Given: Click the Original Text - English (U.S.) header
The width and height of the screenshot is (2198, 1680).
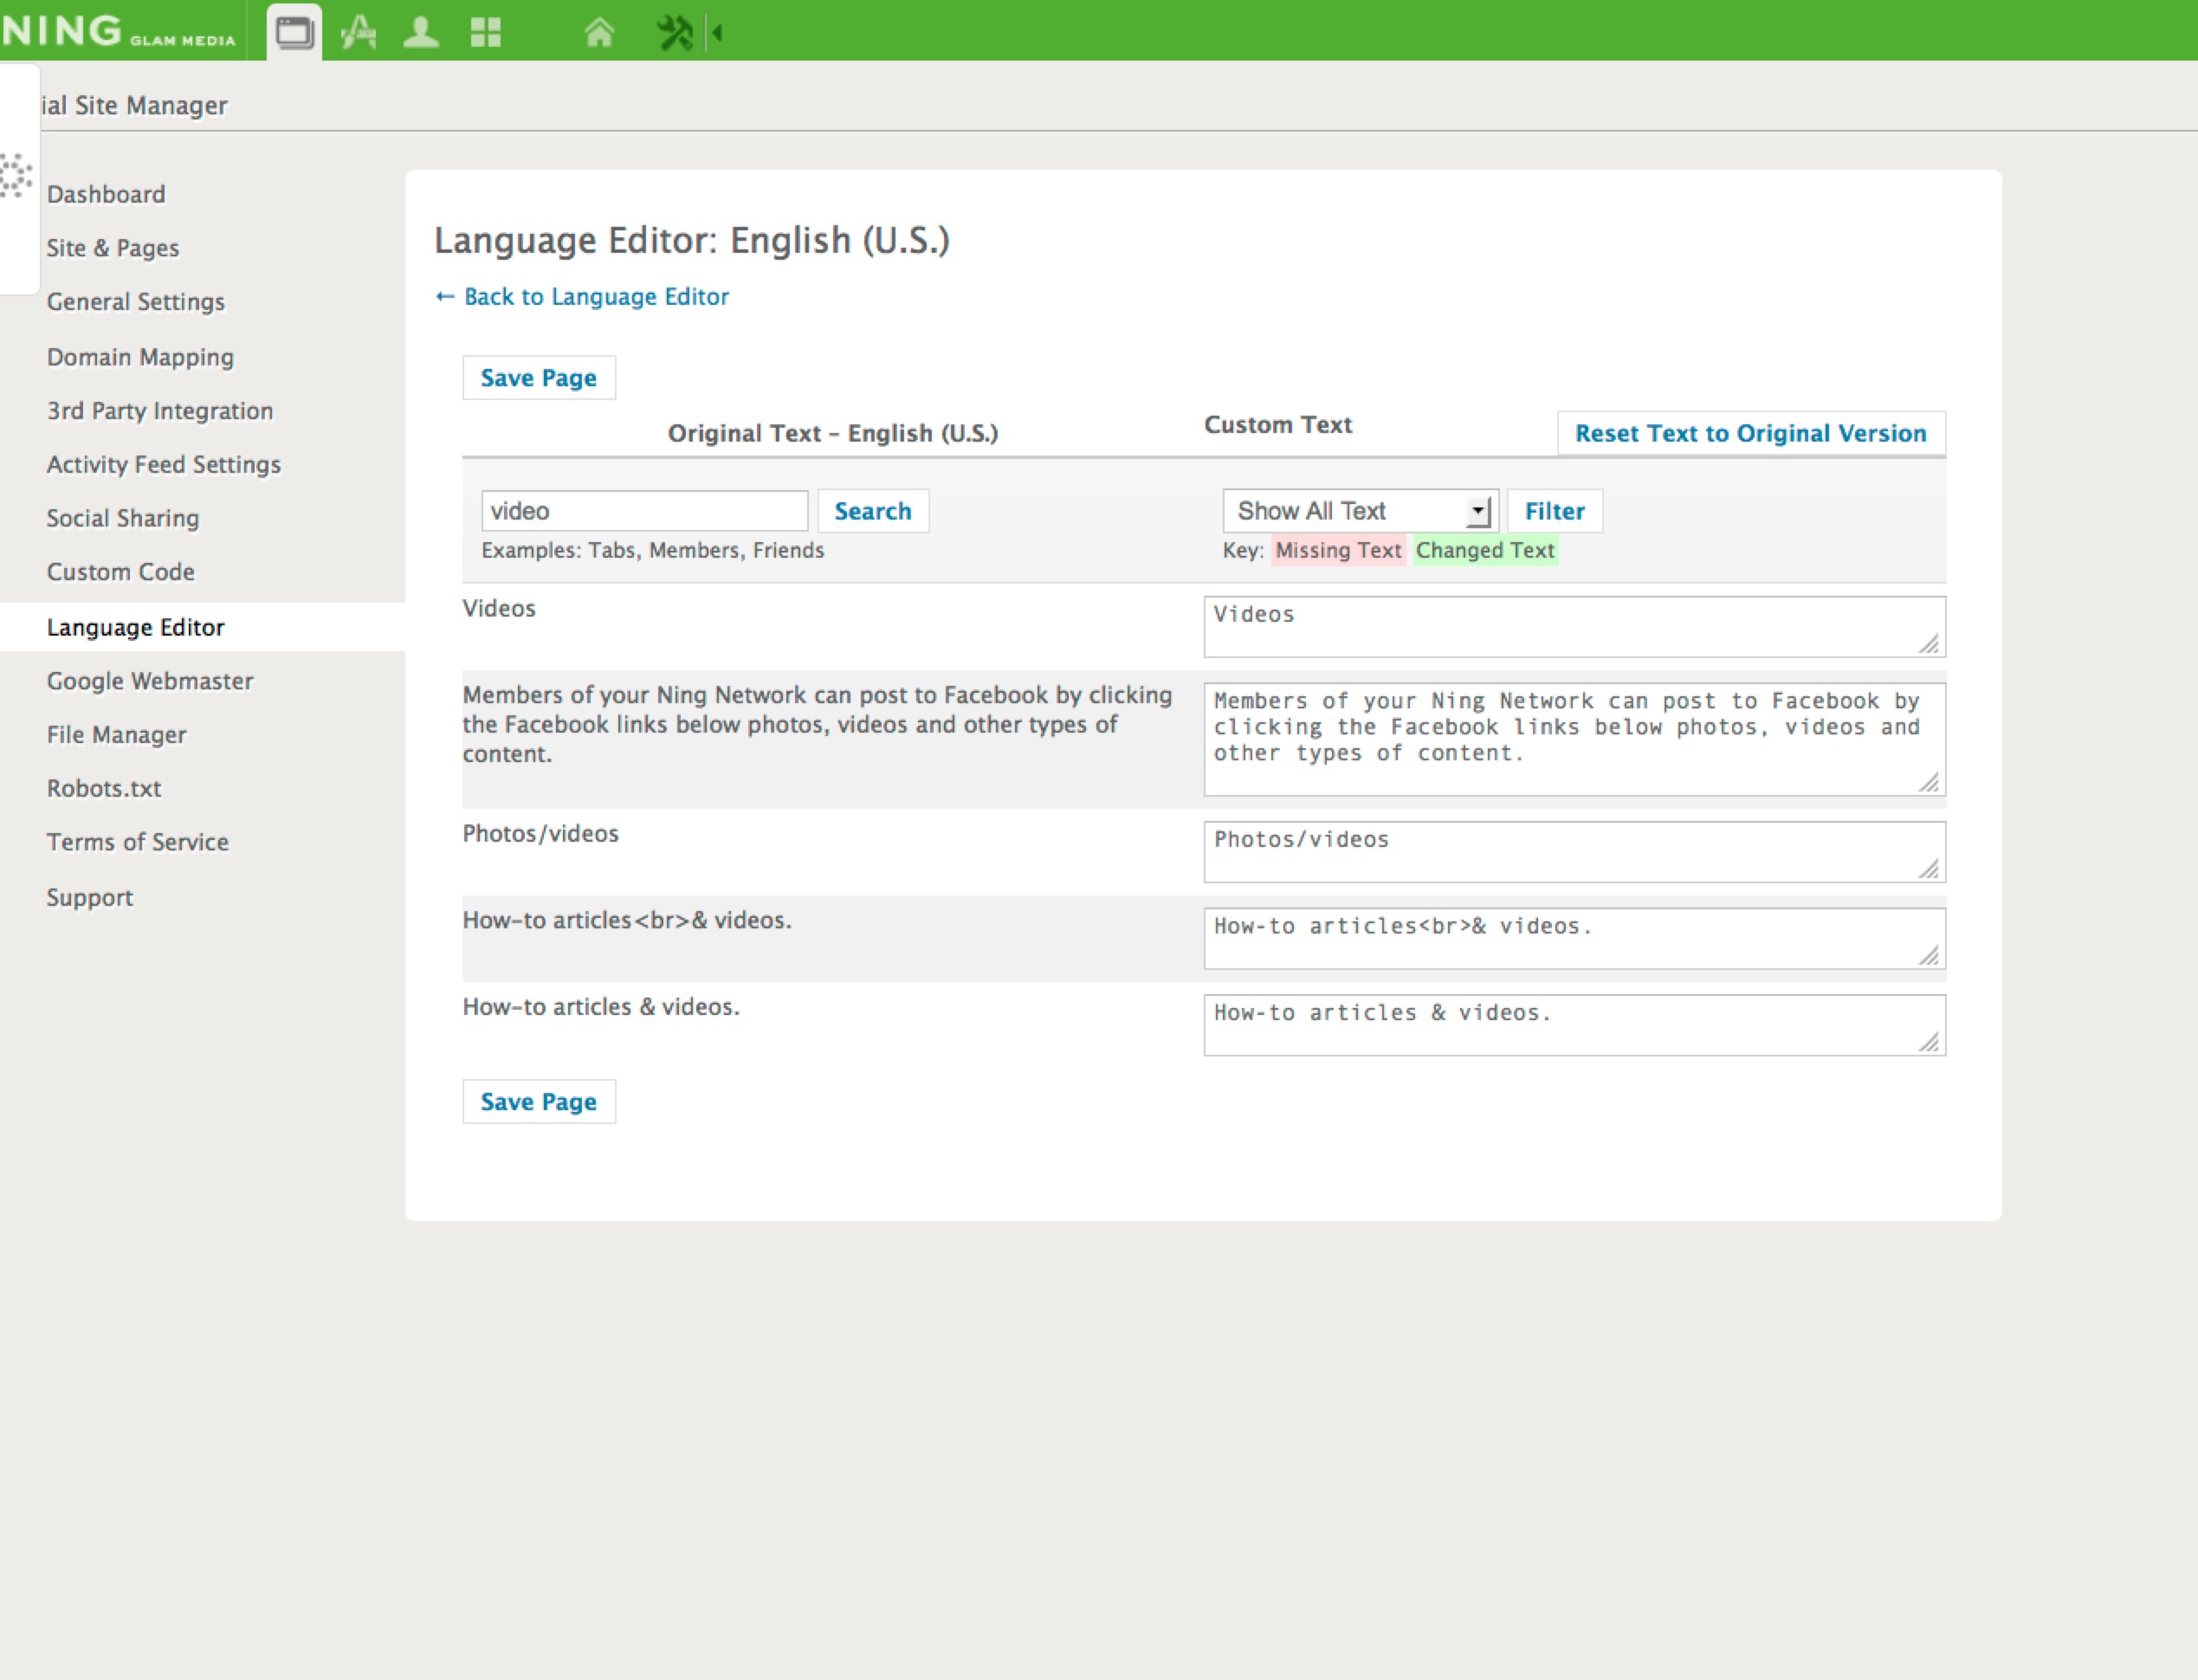Looking at the screenshot, I should (833, 433).
